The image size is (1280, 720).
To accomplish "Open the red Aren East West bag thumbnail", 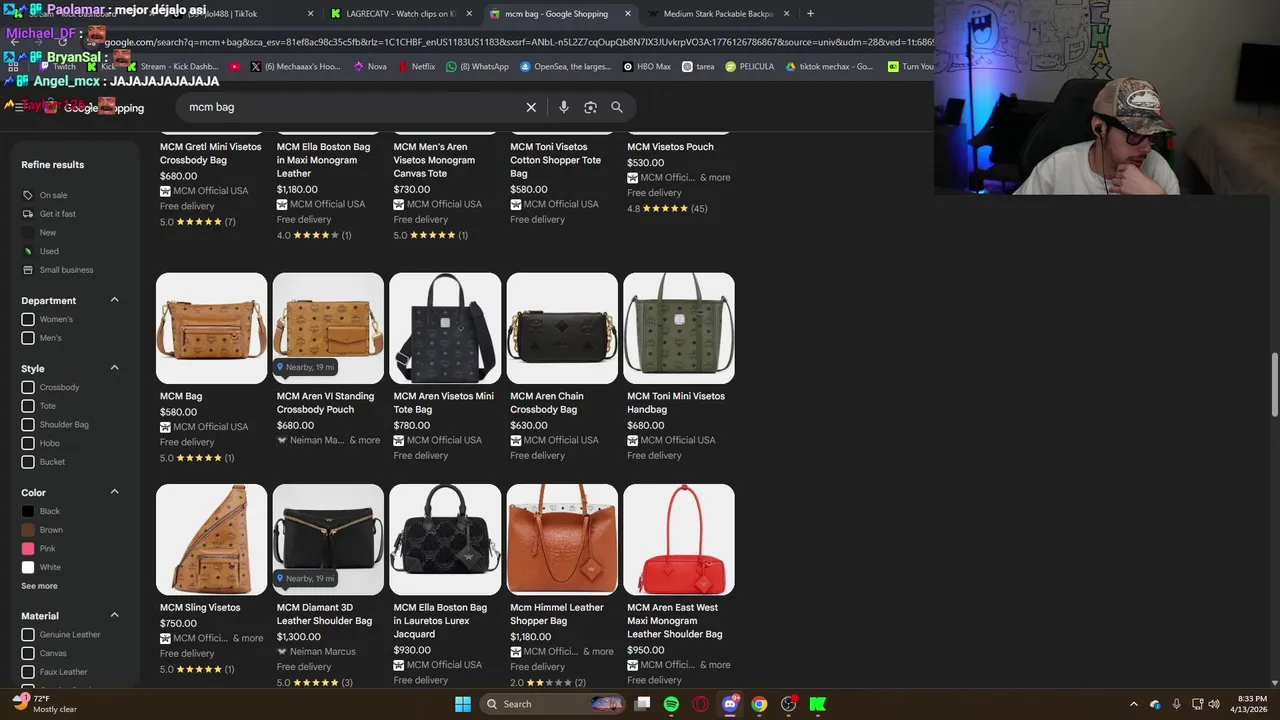I will point(679,540).
